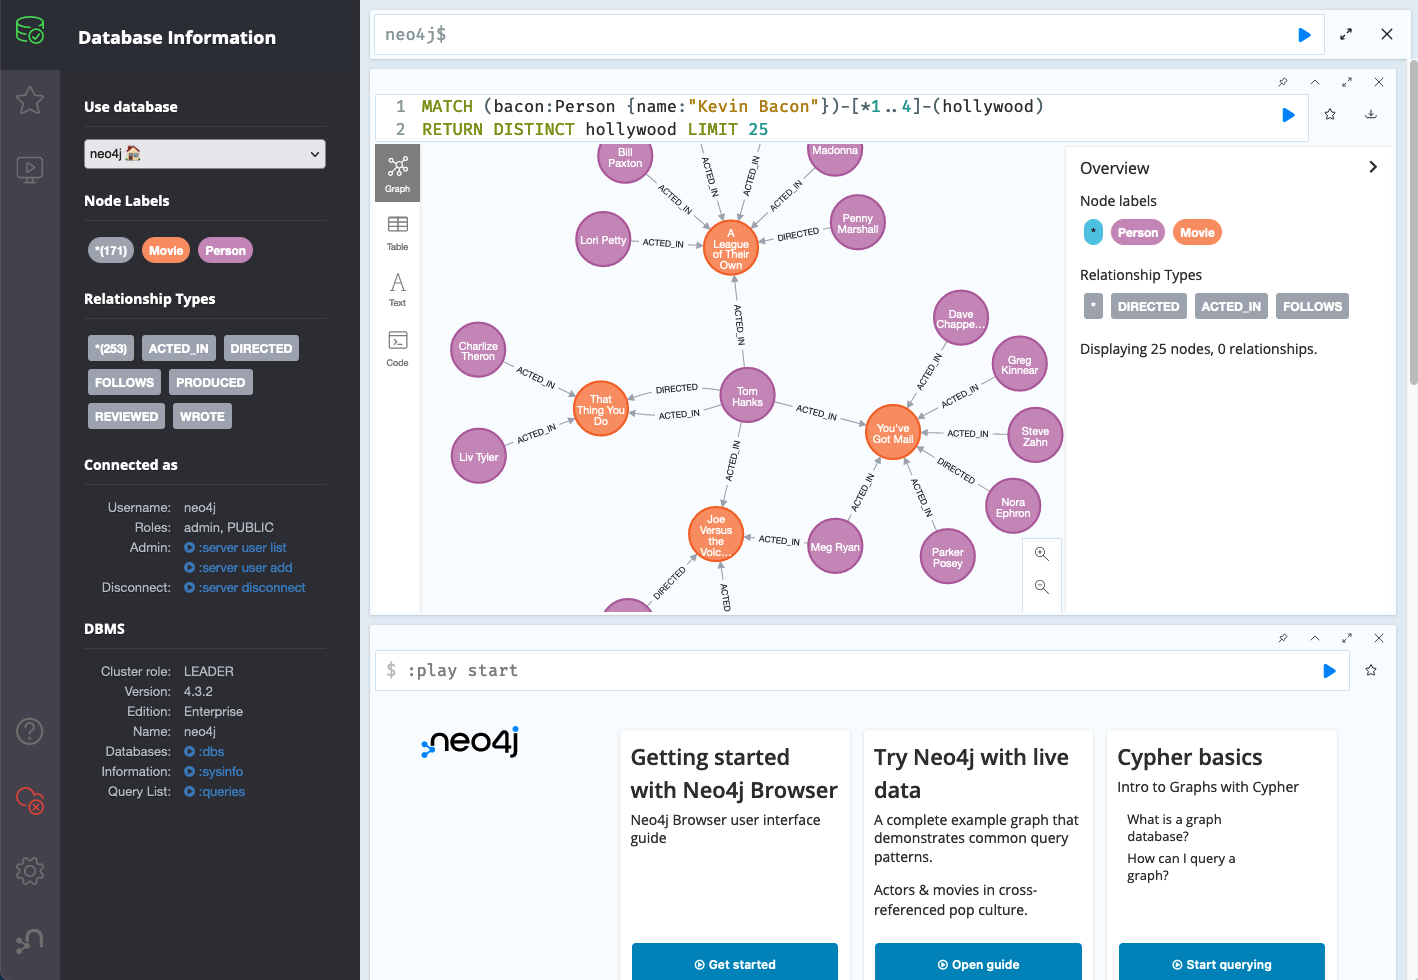Click the :server disconnect link
Image resolution: width=1418 pixels, height=980 pixels.
pyautogui.click(x=245, y=588)
